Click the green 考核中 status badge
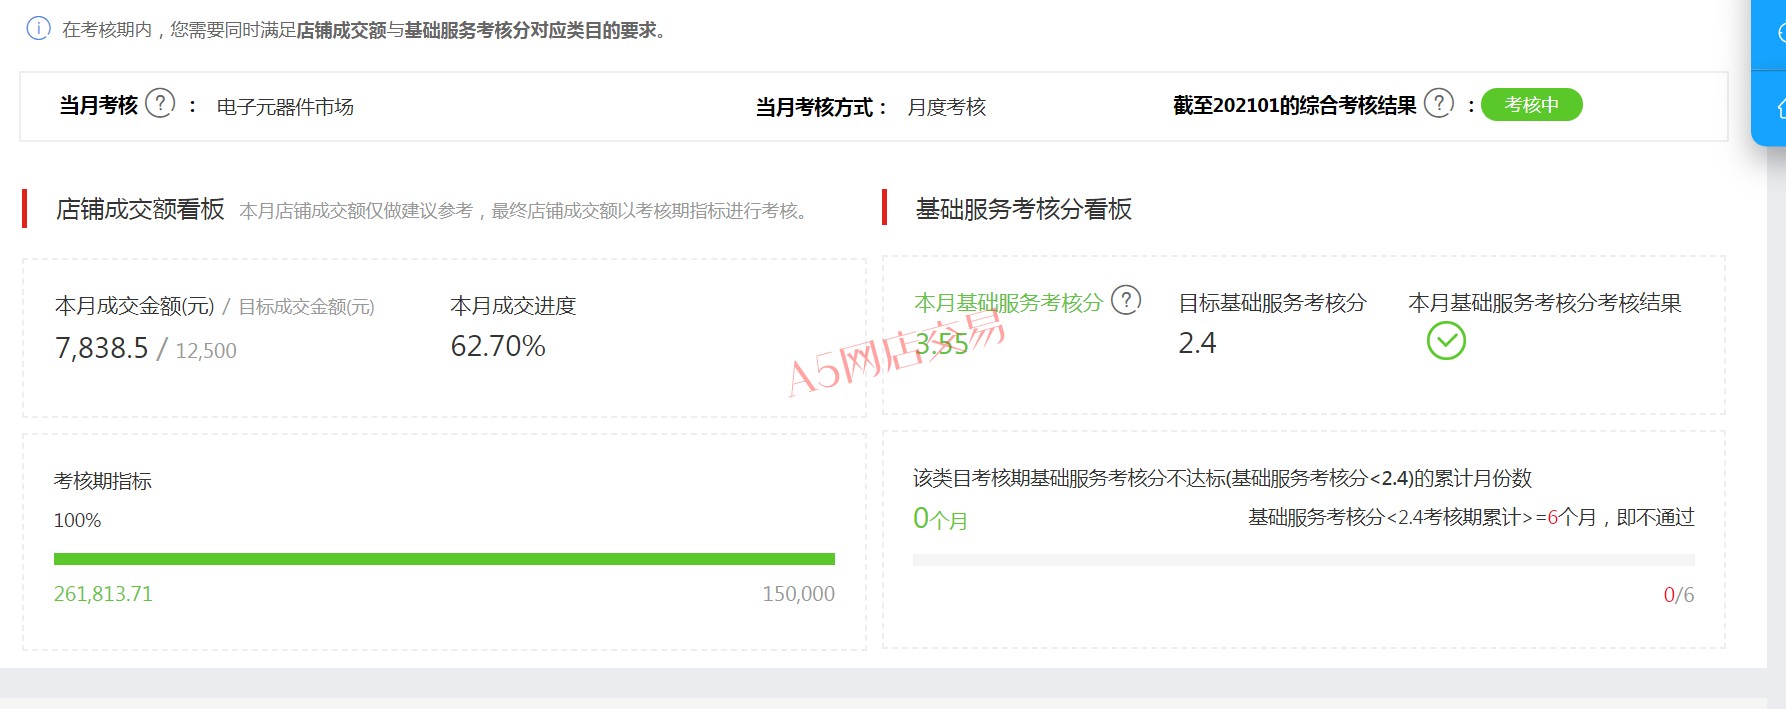This screenshot has width=1786, height=709. pyautogui.click(x=1530, y=105)
